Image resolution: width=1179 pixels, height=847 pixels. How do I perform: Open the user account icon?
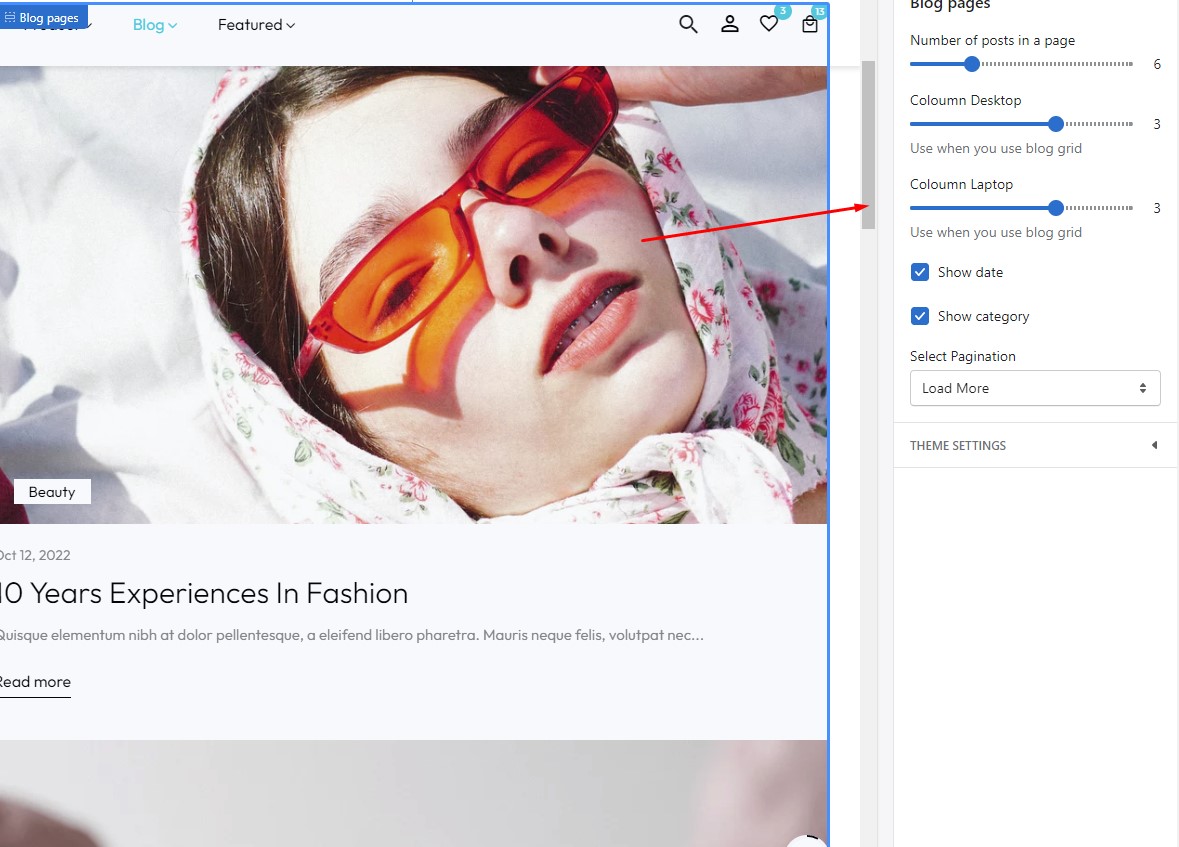click(x=730, y=24)
